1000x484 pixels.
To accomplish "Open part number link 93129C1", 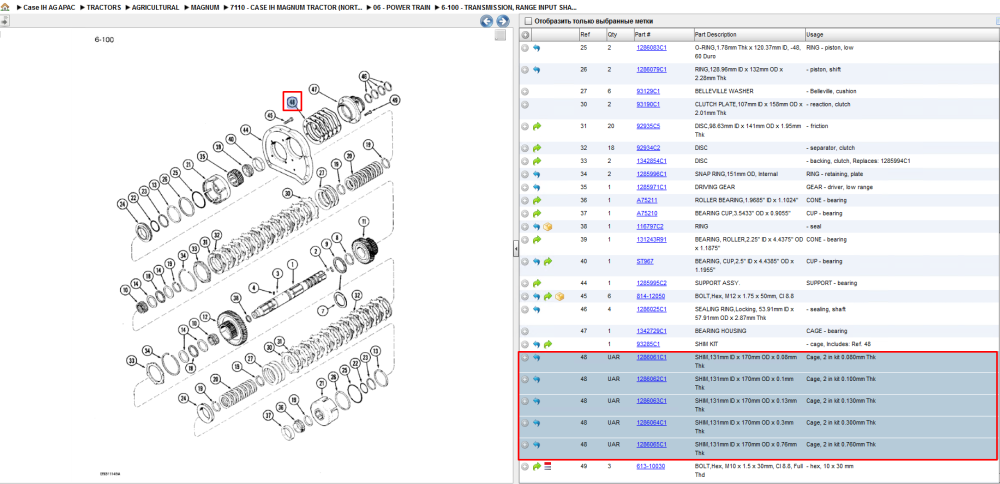I will 648,91.
